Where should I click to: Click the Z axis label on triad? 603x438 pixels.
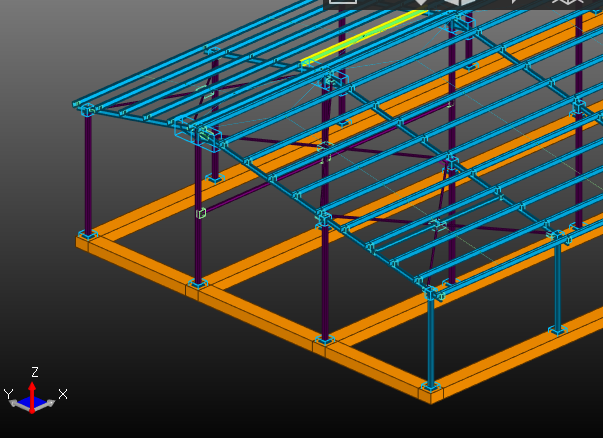click(35, 372)
